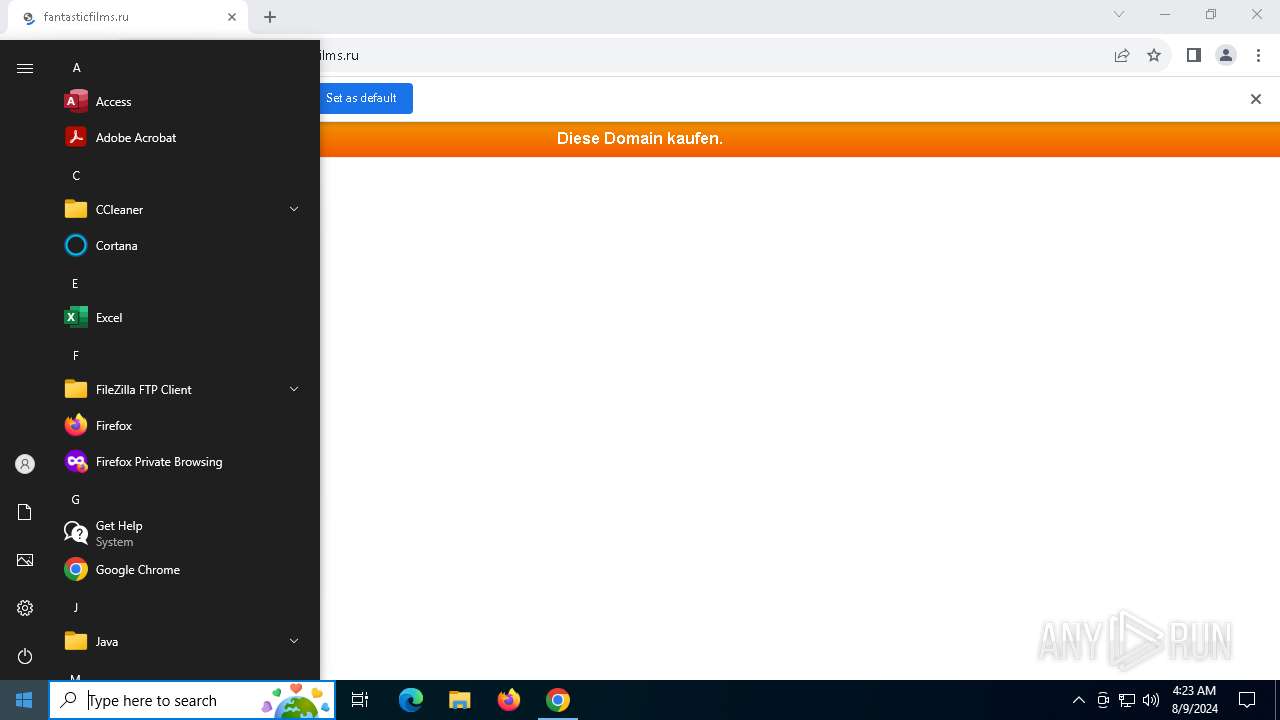Click the Power icon in Start
The image size is (1280, 720).
pyautogui.click(x=25, y=656)
